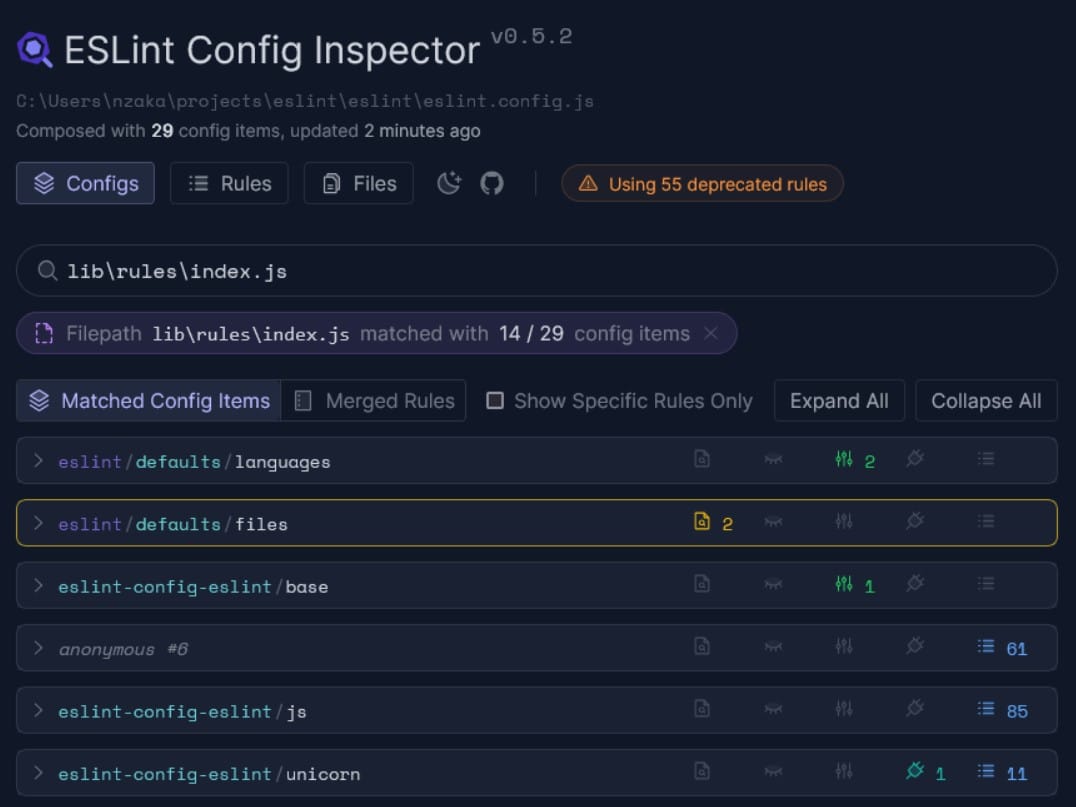Click the rules list icon on eslint/defaults/files row

click(986, 521)
